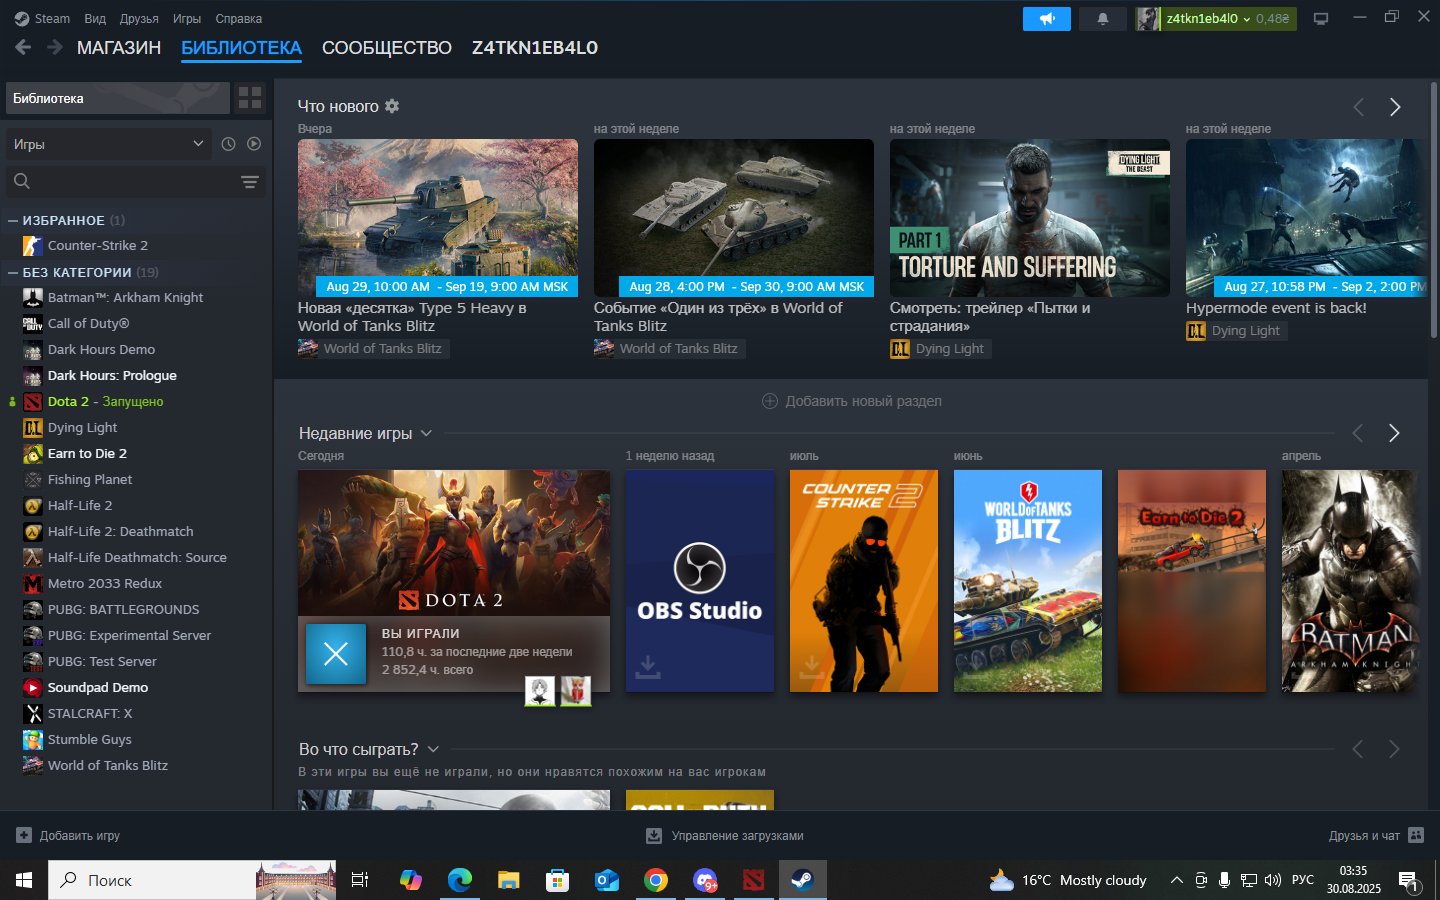Open What's New settings gear
The height and width of the screenshot is (900, 1440).
pyautogui.click(x=392, y=106)
